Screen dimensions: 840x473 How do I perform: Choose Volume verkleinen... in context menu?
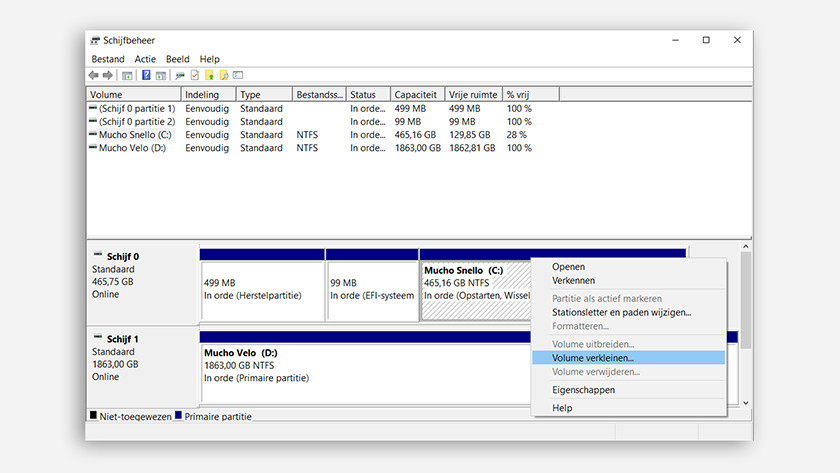coord(628,358)
